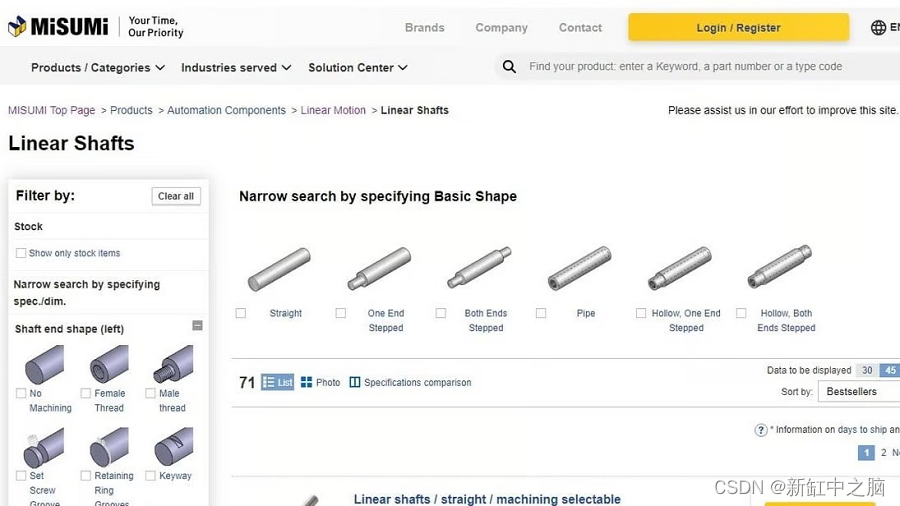
Task: Click the product keyword search field
Action: click(700, 67)
